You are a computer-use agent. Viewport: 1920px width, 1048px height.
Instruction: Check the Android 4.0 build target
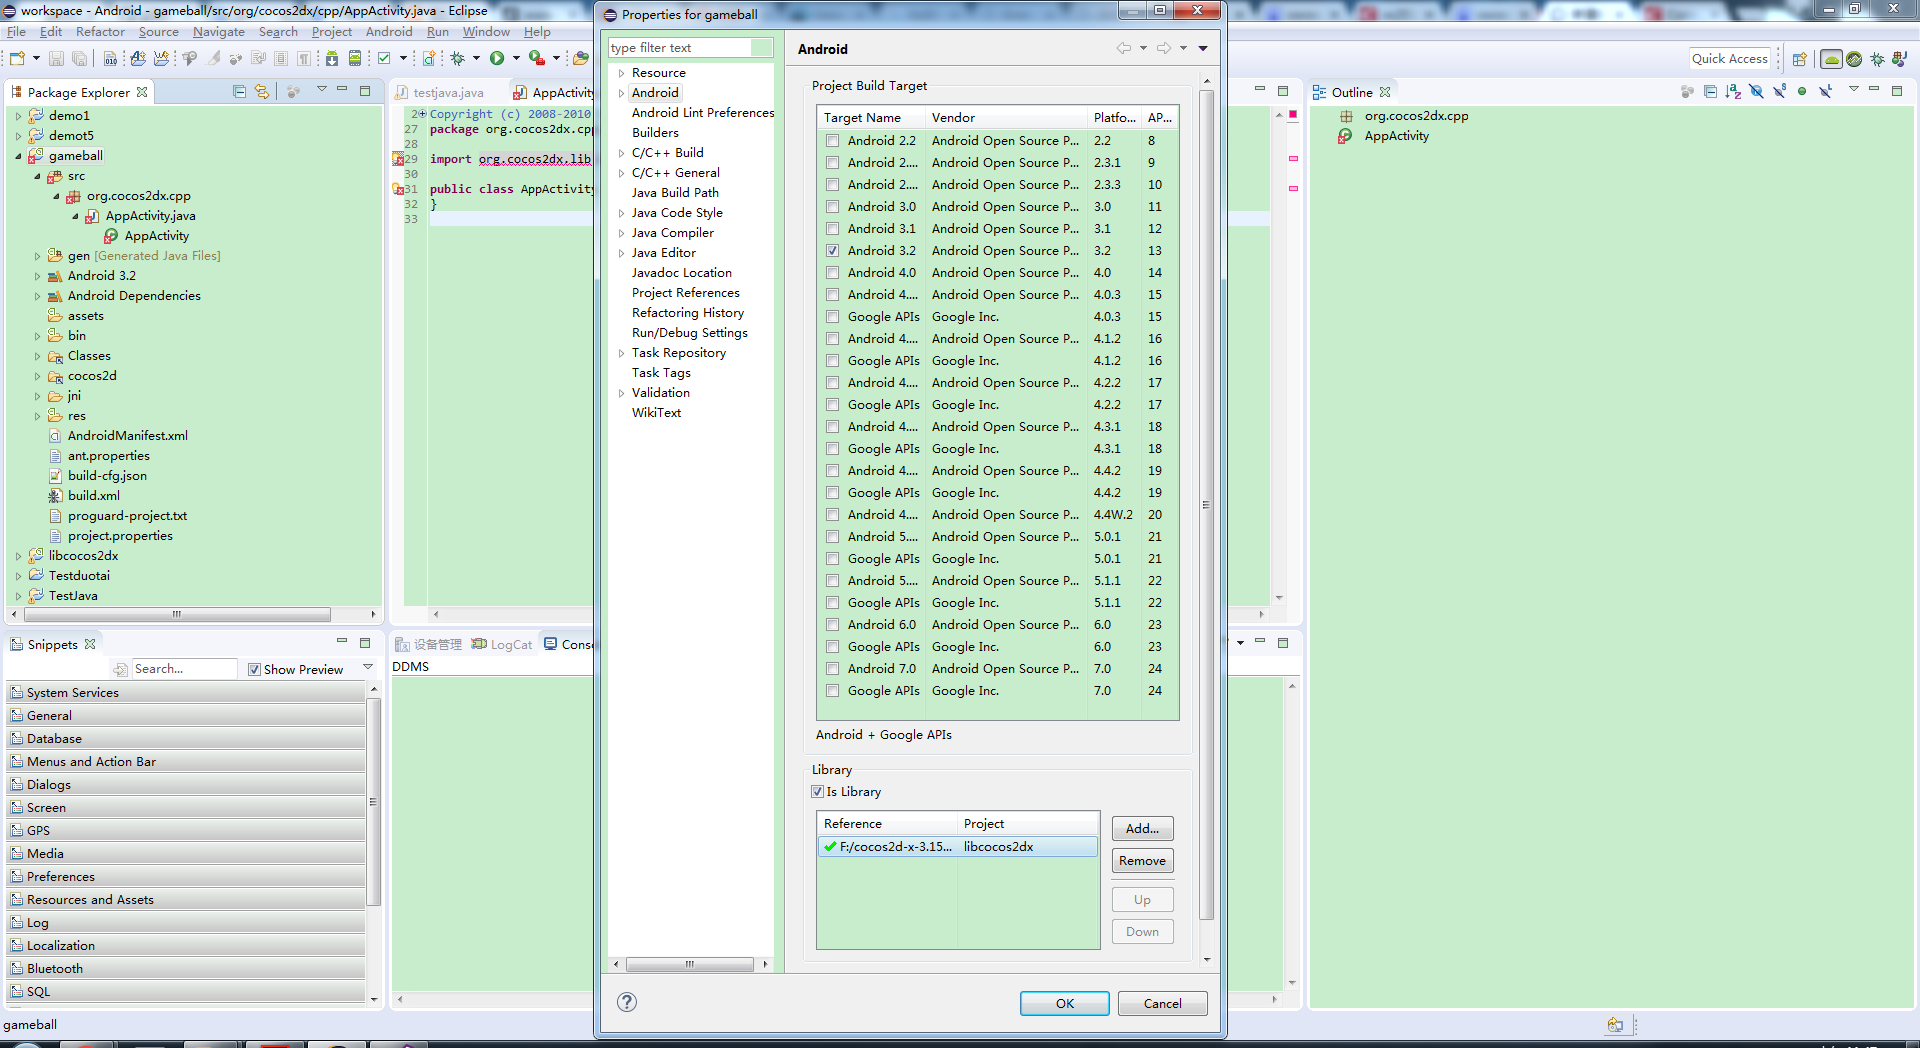click(x=833, y=273)
